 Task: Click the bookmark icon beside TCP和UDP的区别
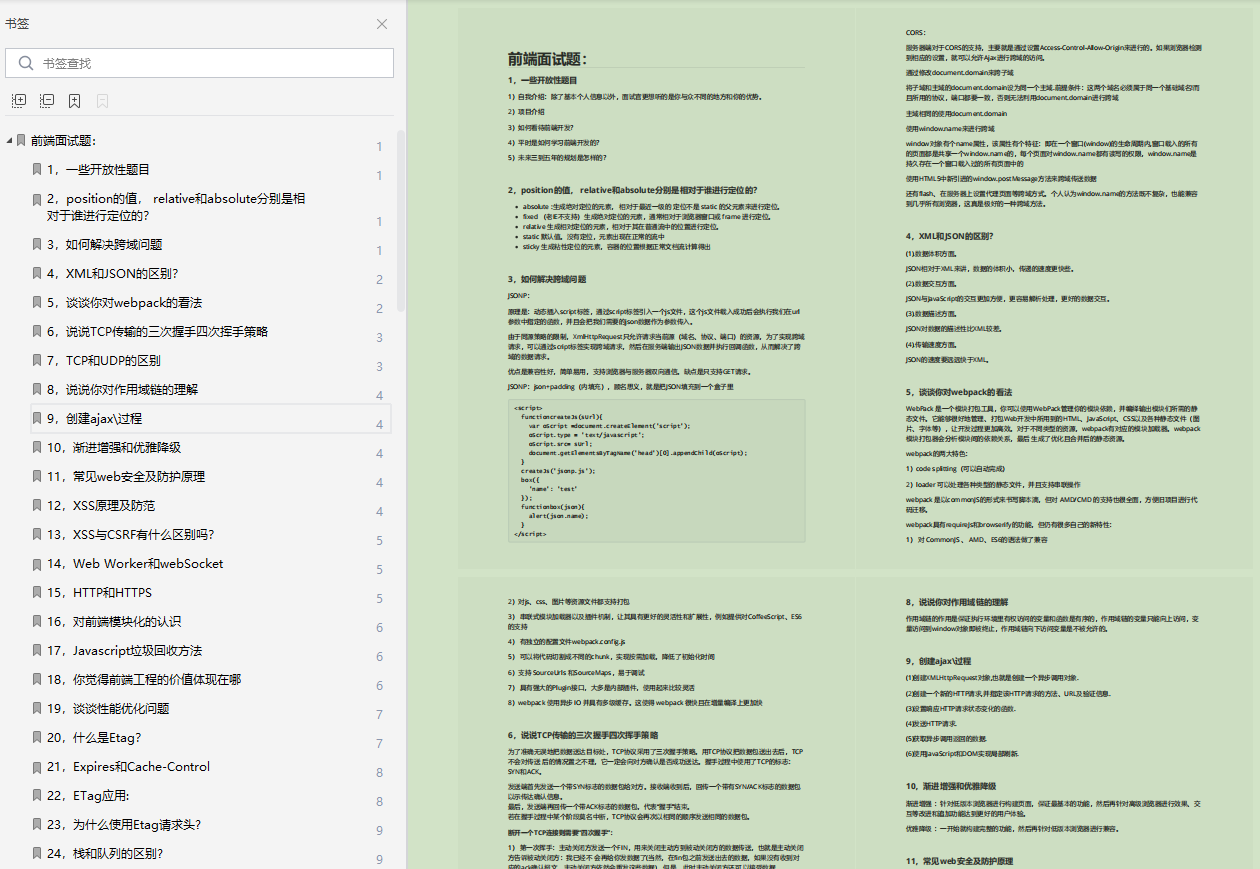tap(37, 360)
